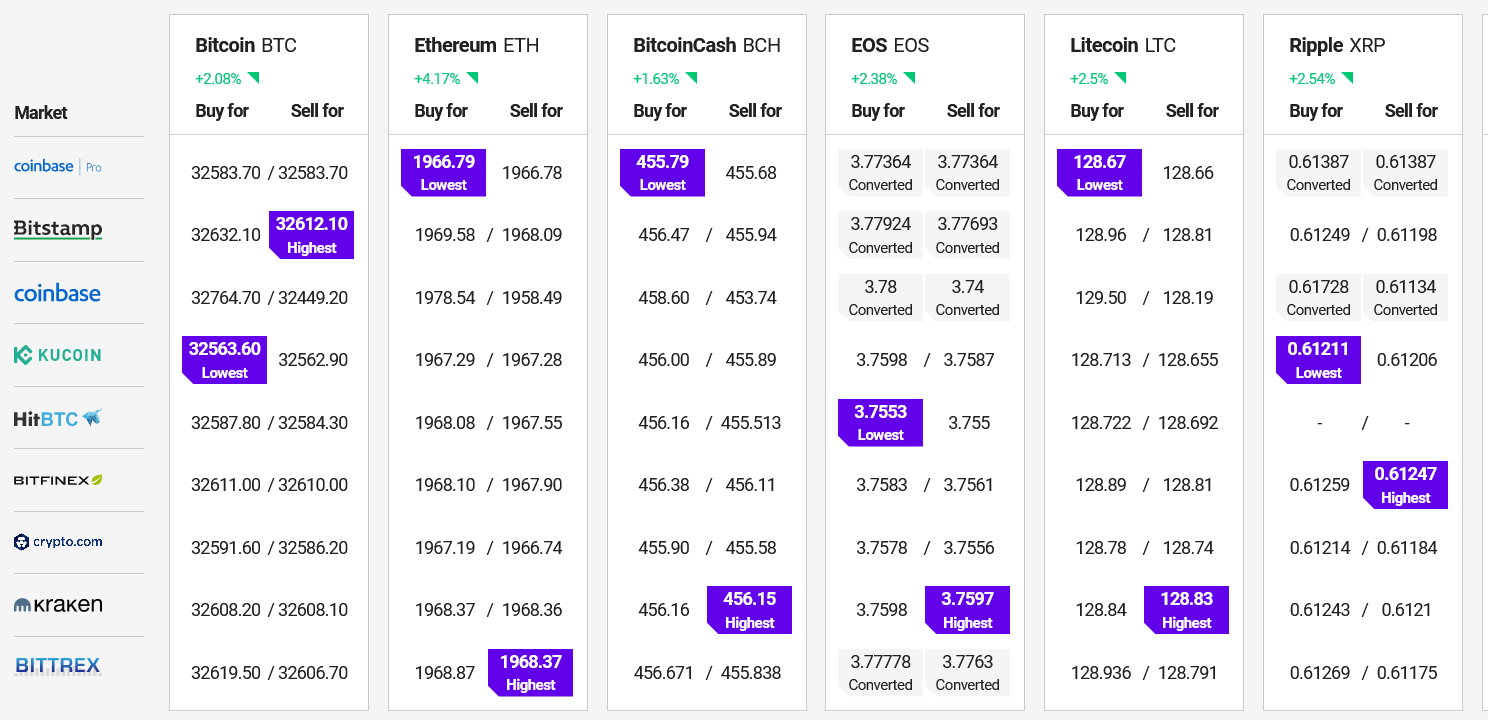The height and width of the screenshot is (720, 1488).
Task: Click the green trend arrow beside Bitcoin +2.08%
Action: click(x=254, y=78)
